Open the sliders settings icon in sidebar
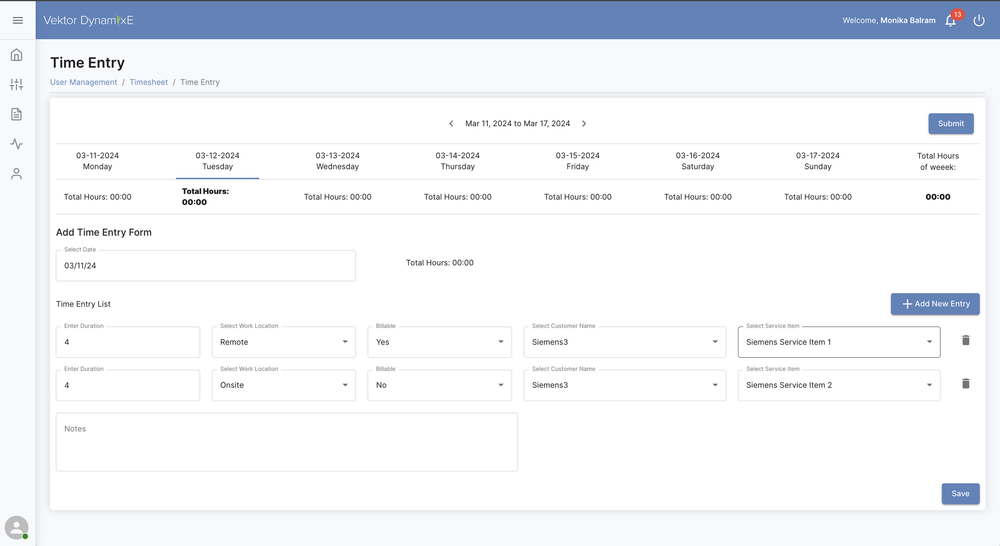Viewport: 1000px width, 546px height. pos(17,84)
